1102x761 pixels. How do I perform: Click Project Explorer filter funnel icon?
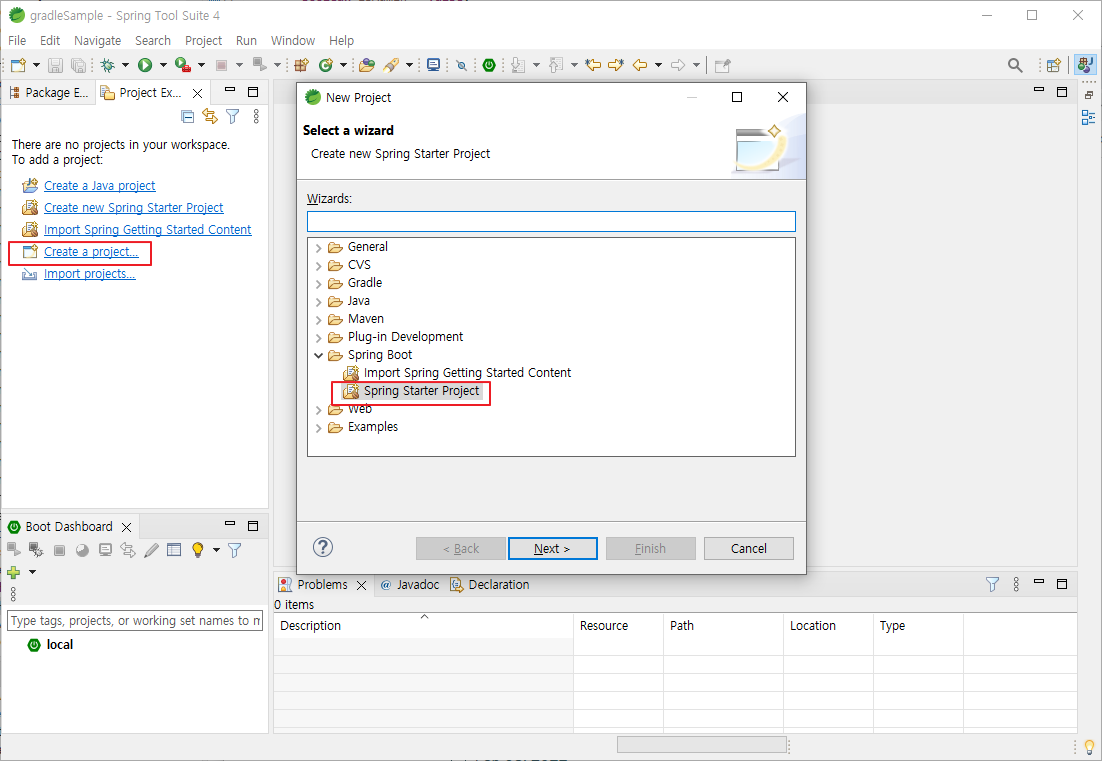(233, 117)
